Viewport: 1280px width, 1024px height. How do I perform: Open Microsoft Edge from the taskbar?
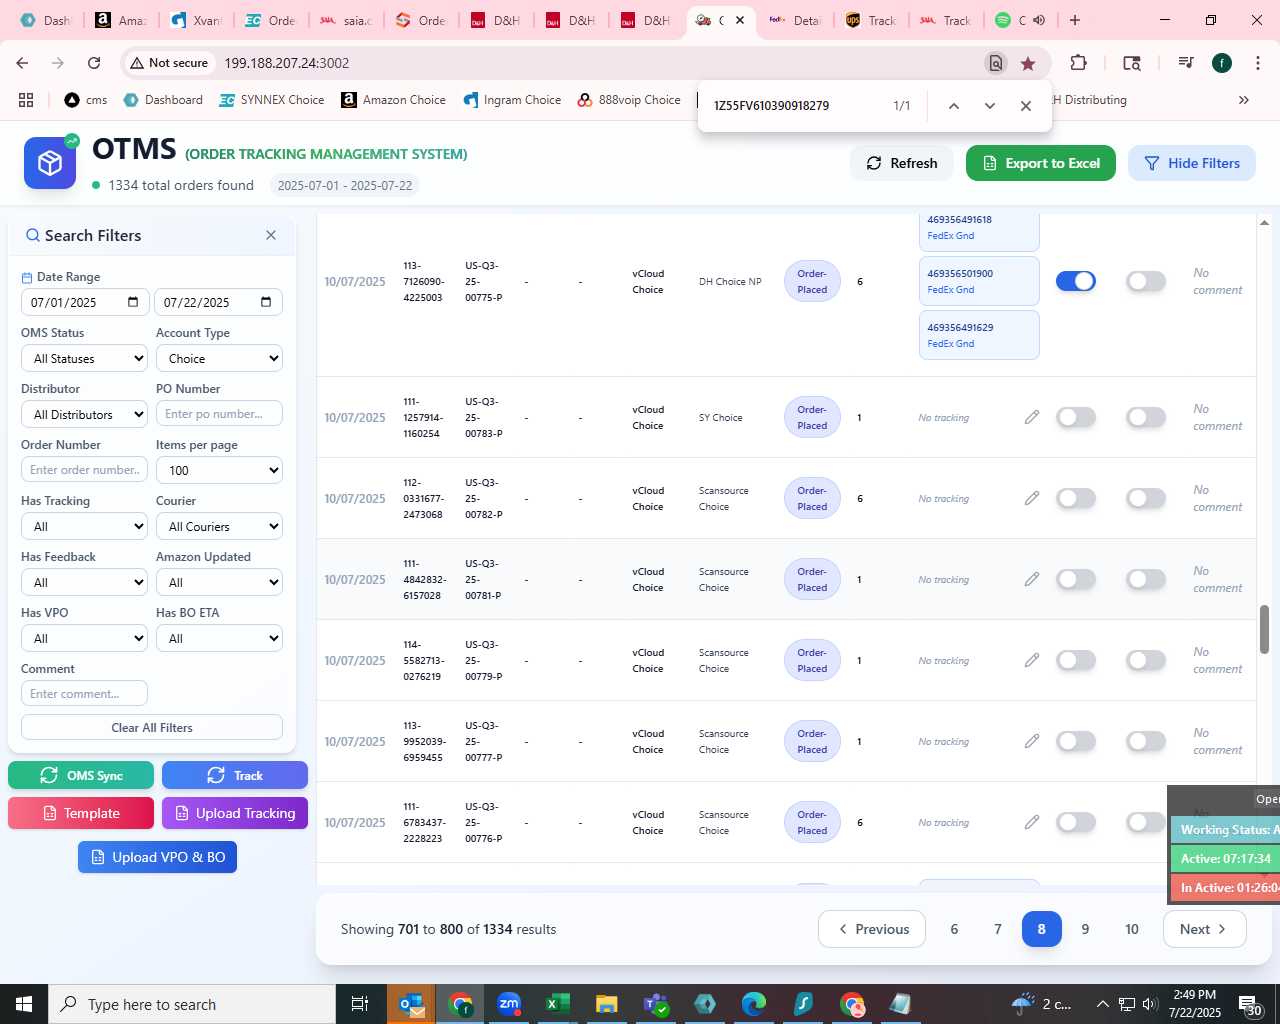[754, 1004]
